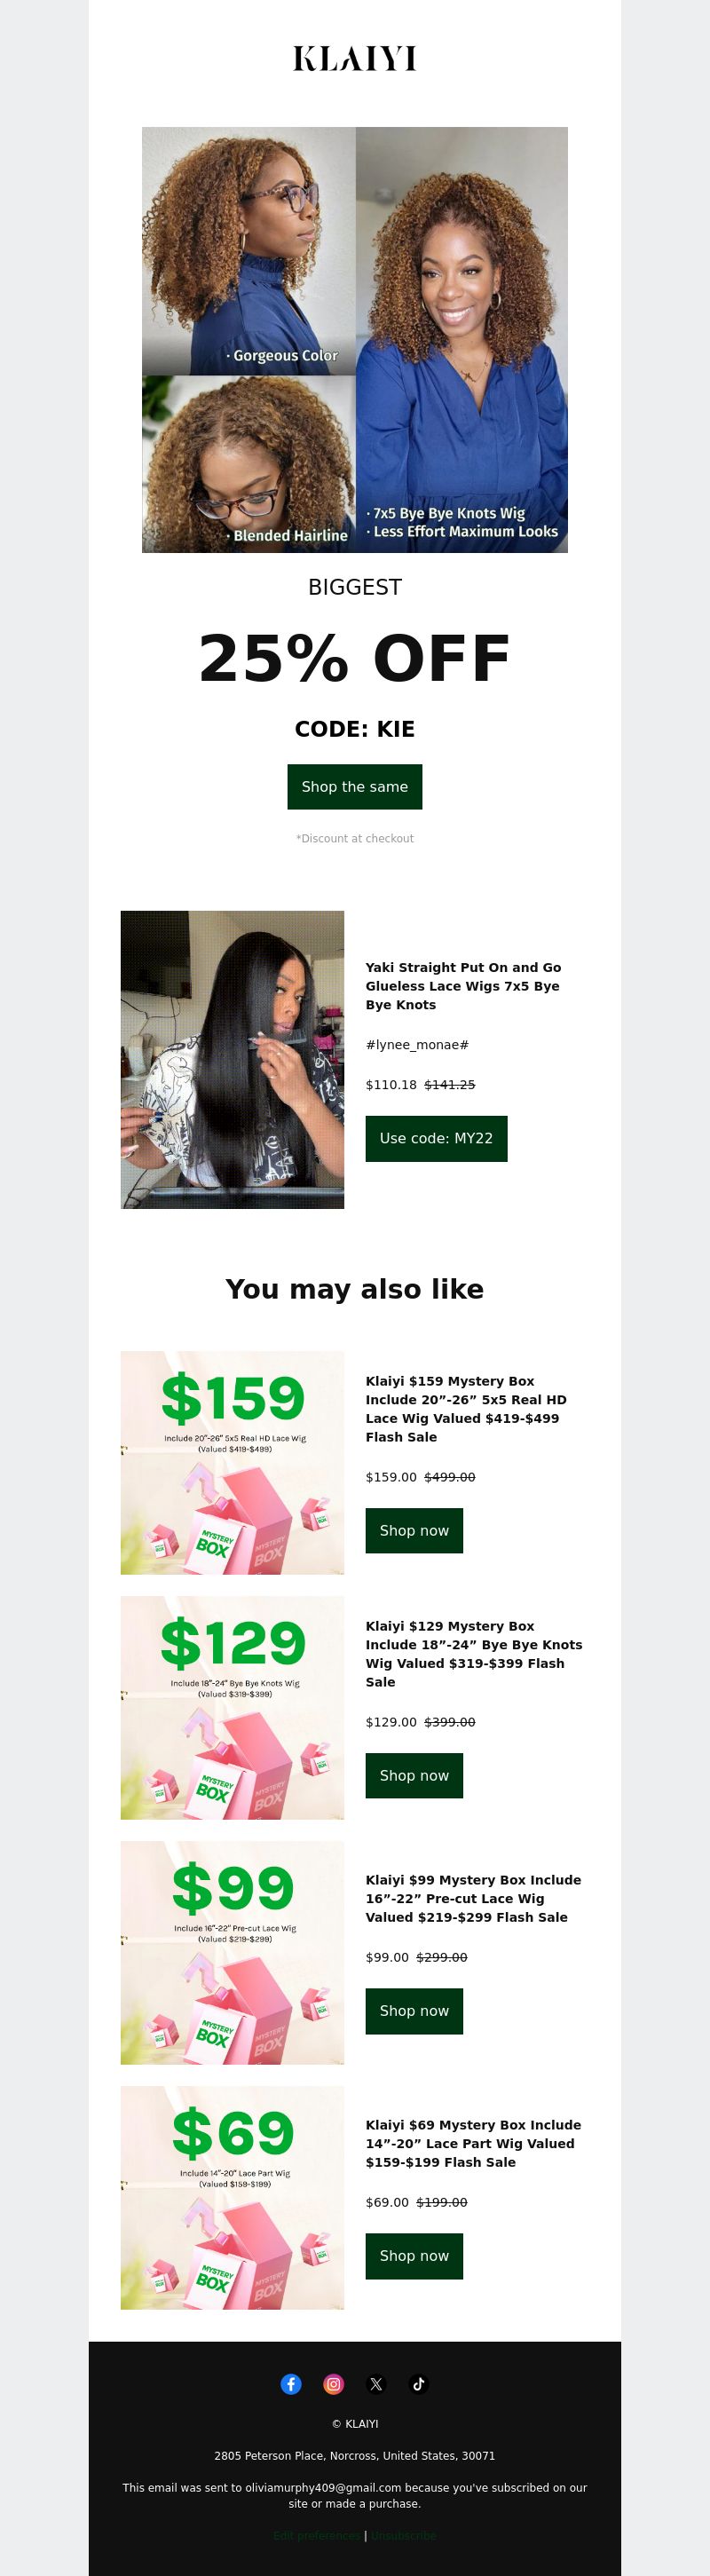Screen dimensions: 710x2576
Task: Open Yaki Straight Put On and Go title
Action: pos(463,986)
